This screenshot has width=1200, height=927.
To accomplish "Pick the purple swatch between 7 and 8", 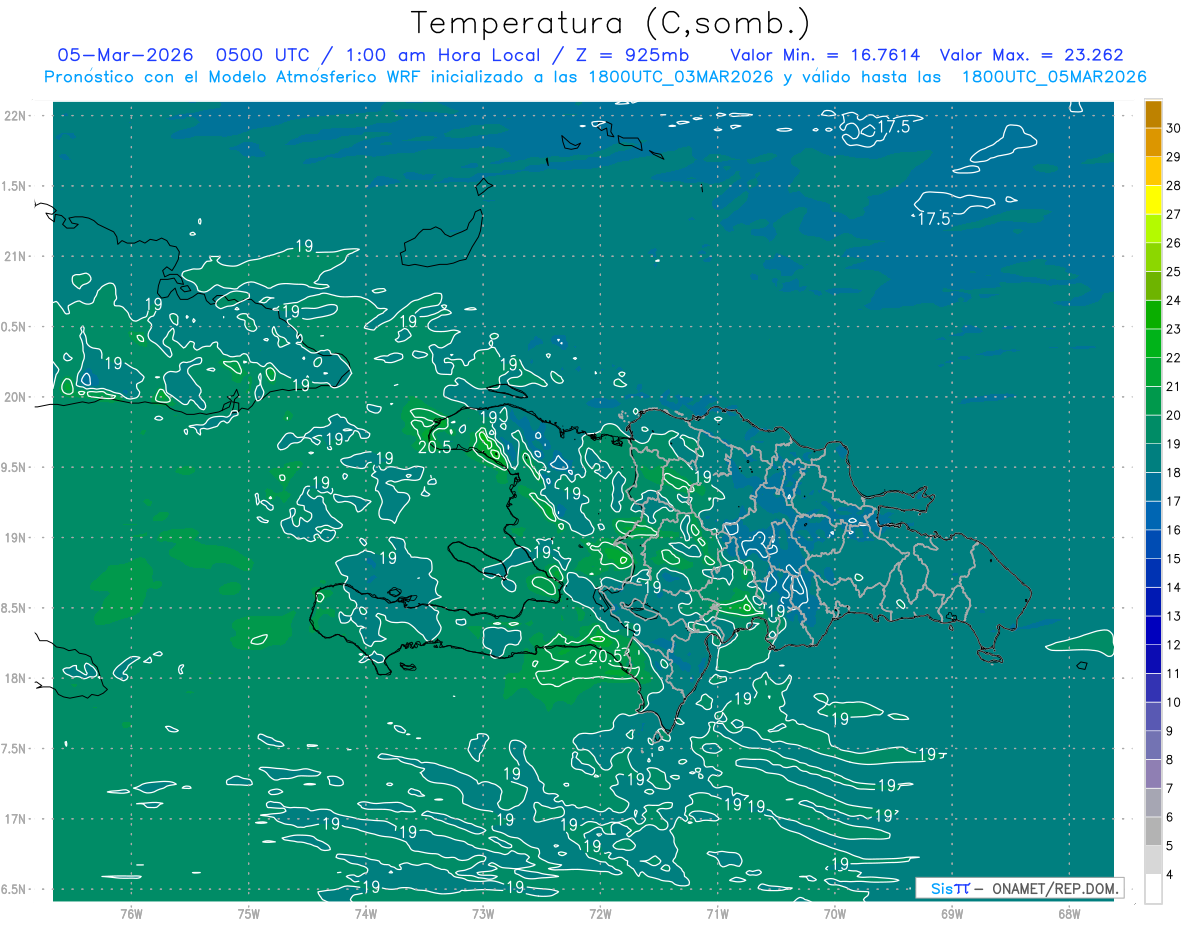I will [1153, 774].
